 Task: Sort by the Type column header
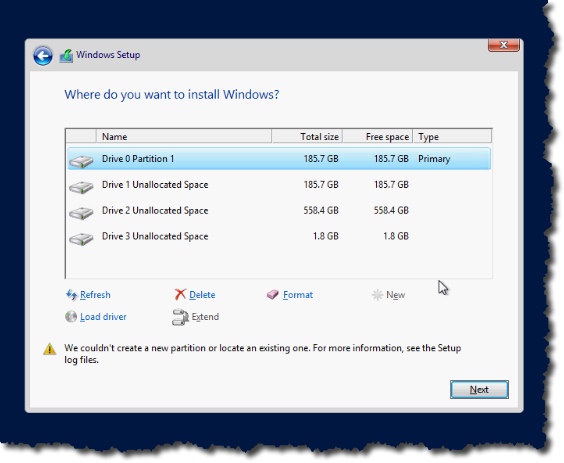click(452, 136)
